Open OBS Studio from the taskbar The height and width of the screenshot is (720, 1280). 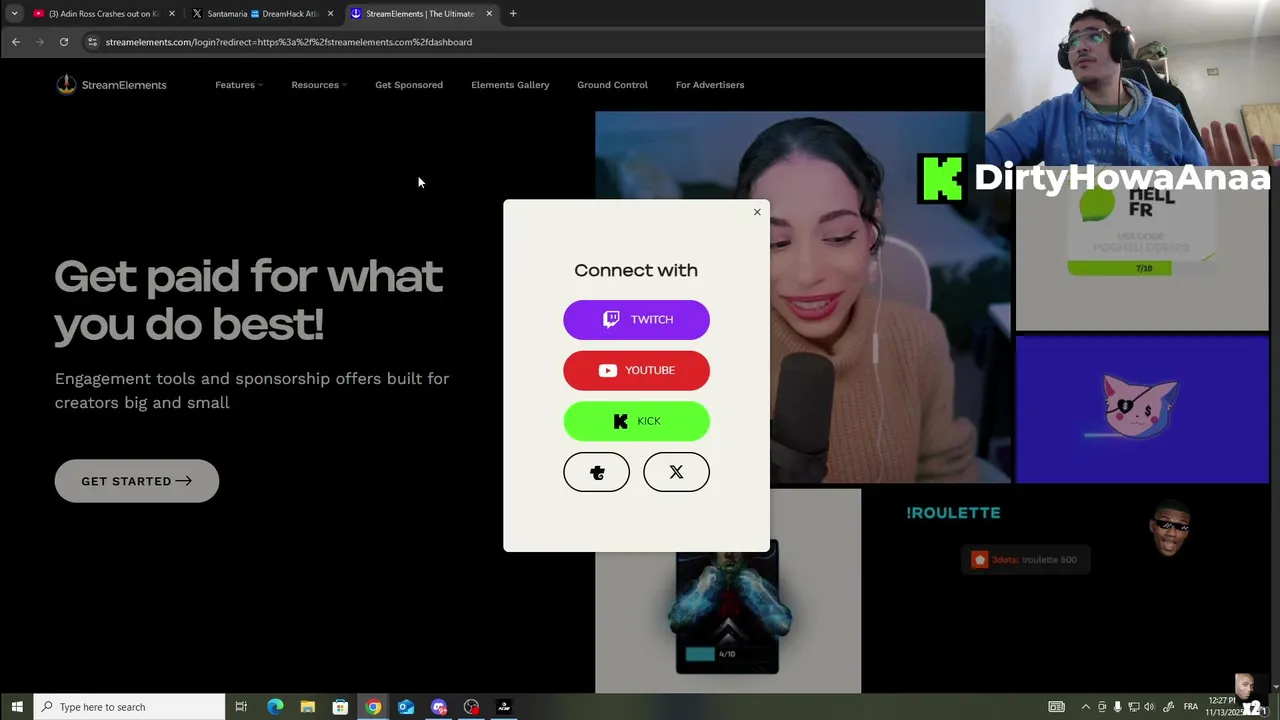[471, 707]
